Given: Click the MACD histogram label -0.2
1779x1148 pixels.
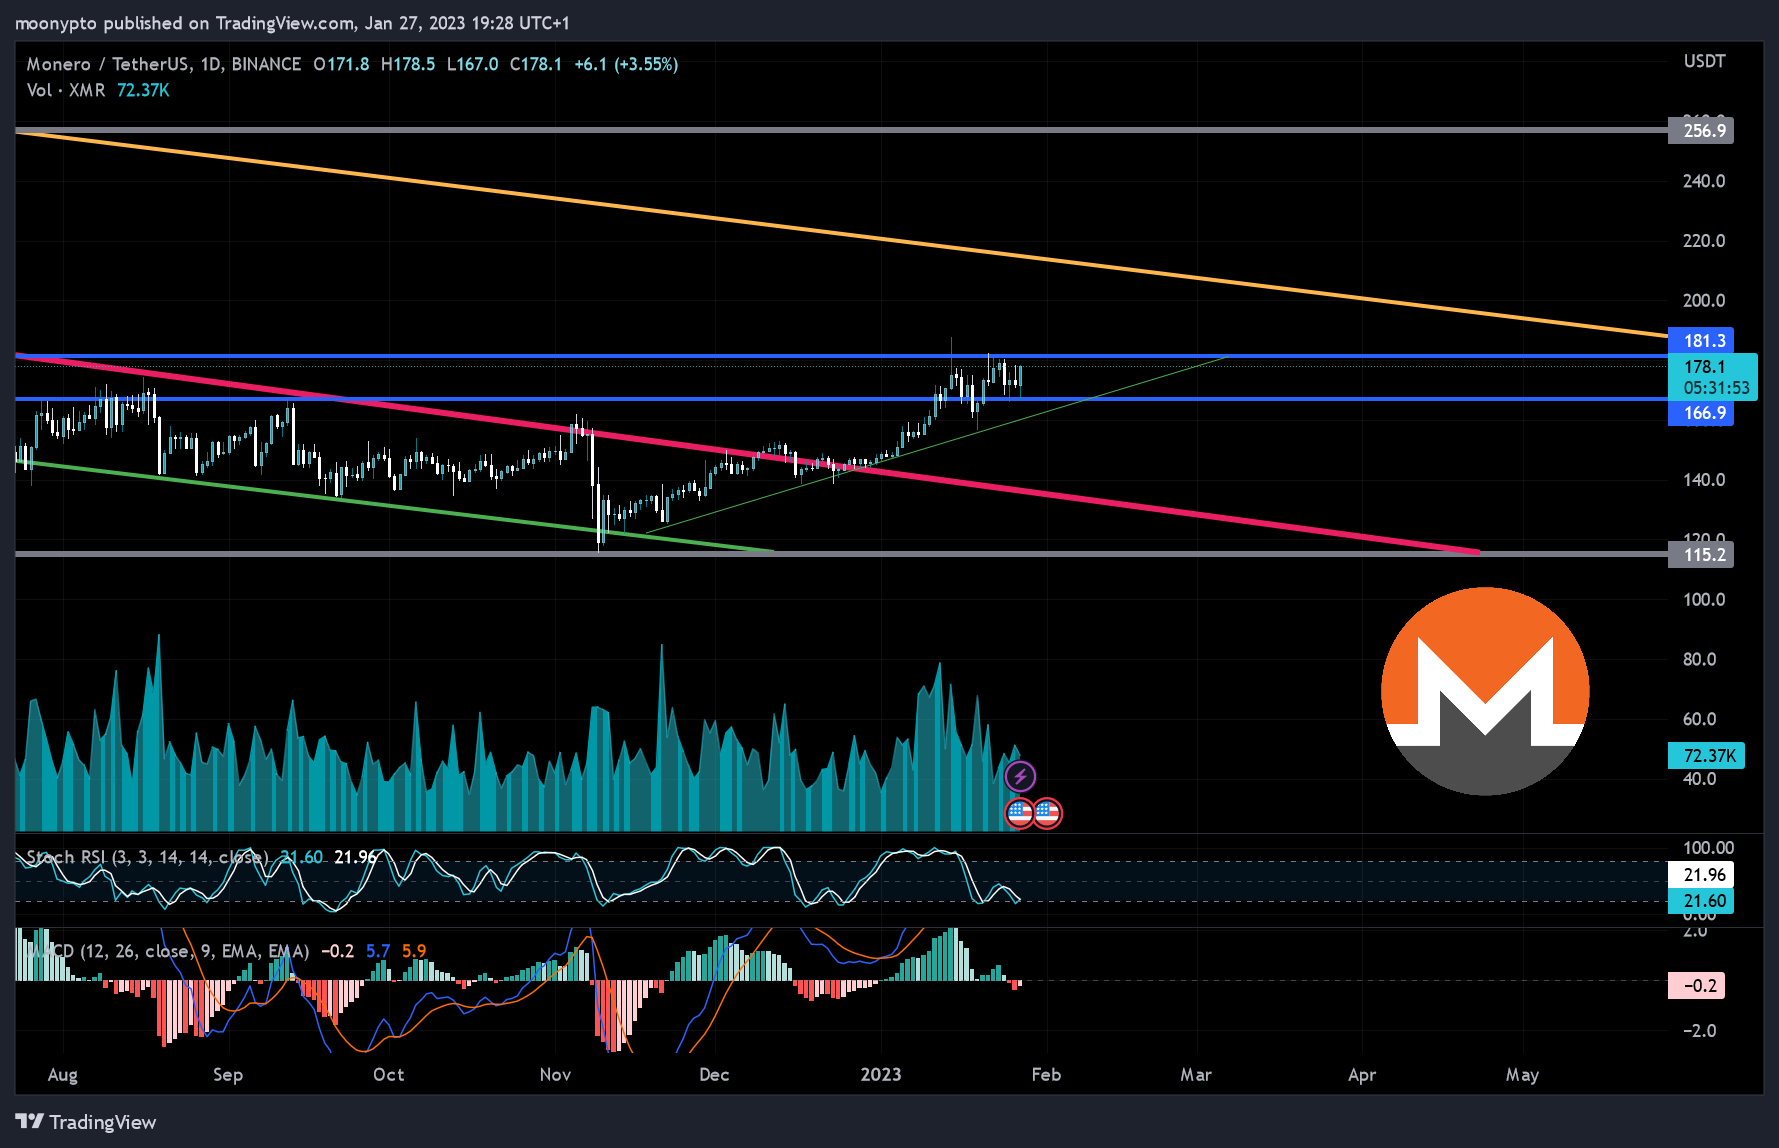Looking at the screenshot, I should [1696, 986].
